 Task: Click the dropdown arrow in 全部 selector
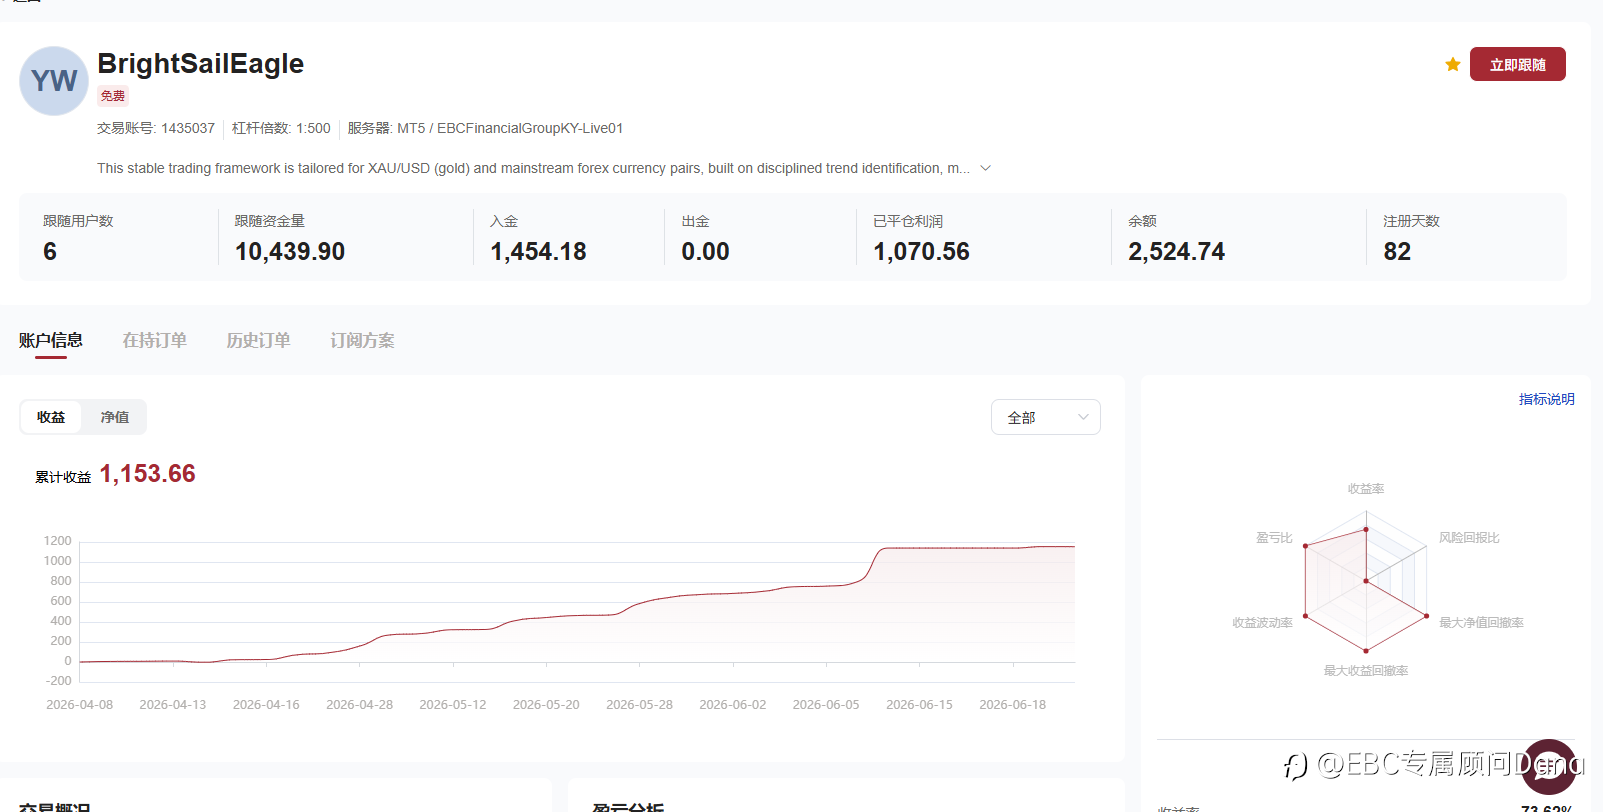coord(1083,417)
